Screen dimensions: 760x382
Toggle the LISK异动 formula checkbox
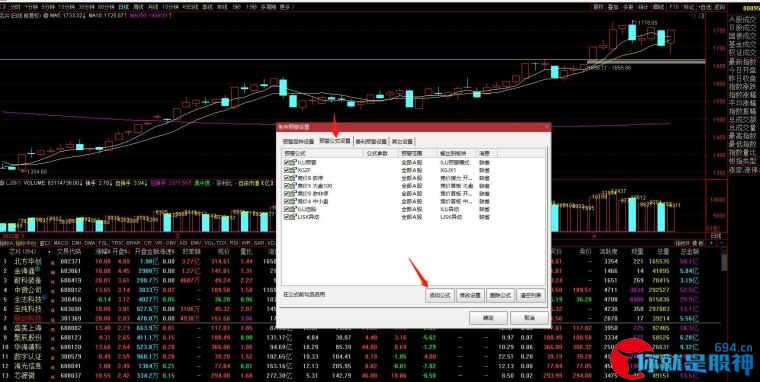287,217
